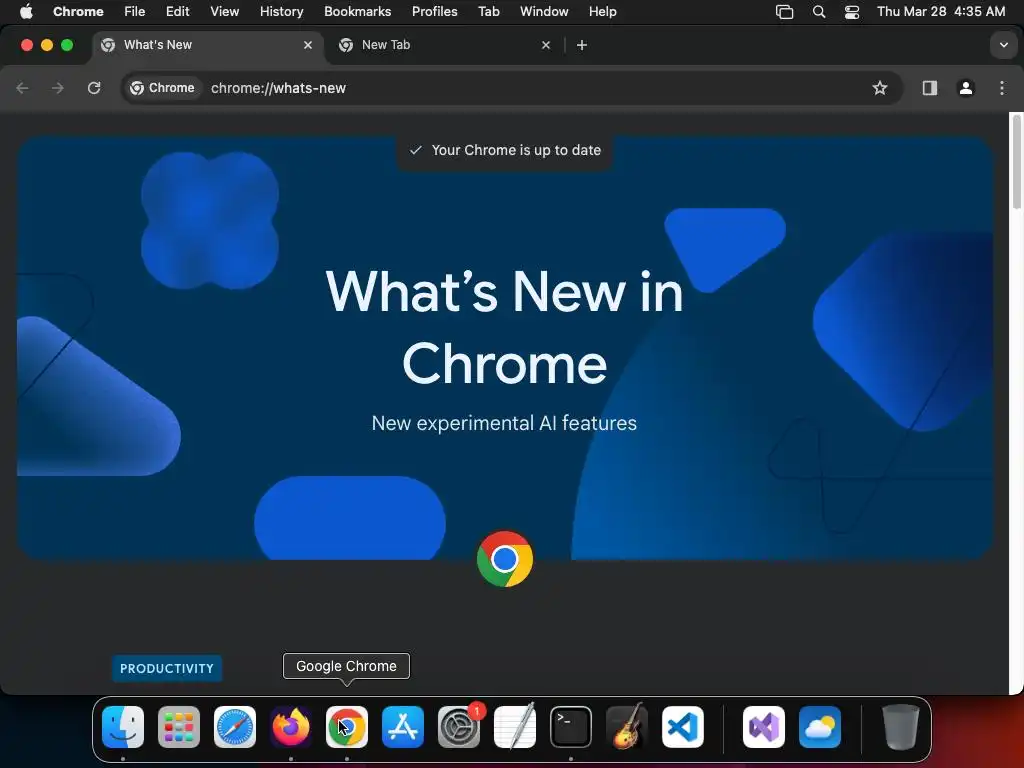This screenshot has height=768, width=1024.
Task: Go forward with the forward arrow
Action: (x=58, y=88)
